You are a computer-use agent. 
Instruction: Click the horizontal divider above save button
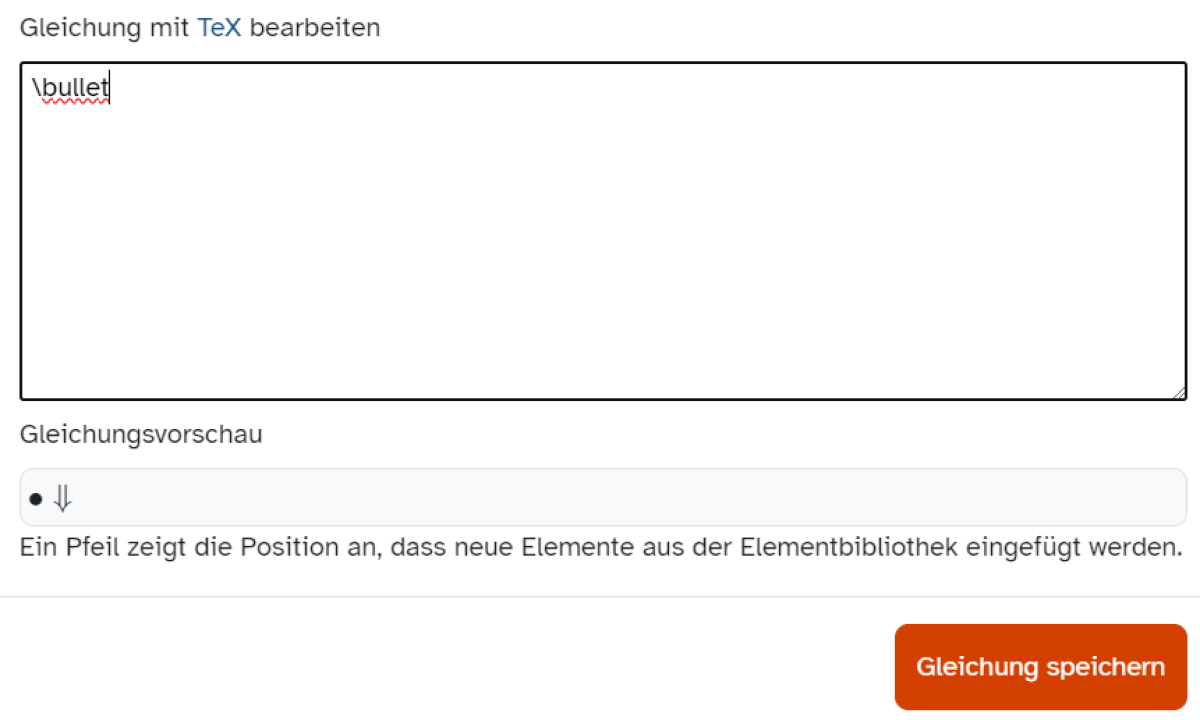click(x=600, y=597)
